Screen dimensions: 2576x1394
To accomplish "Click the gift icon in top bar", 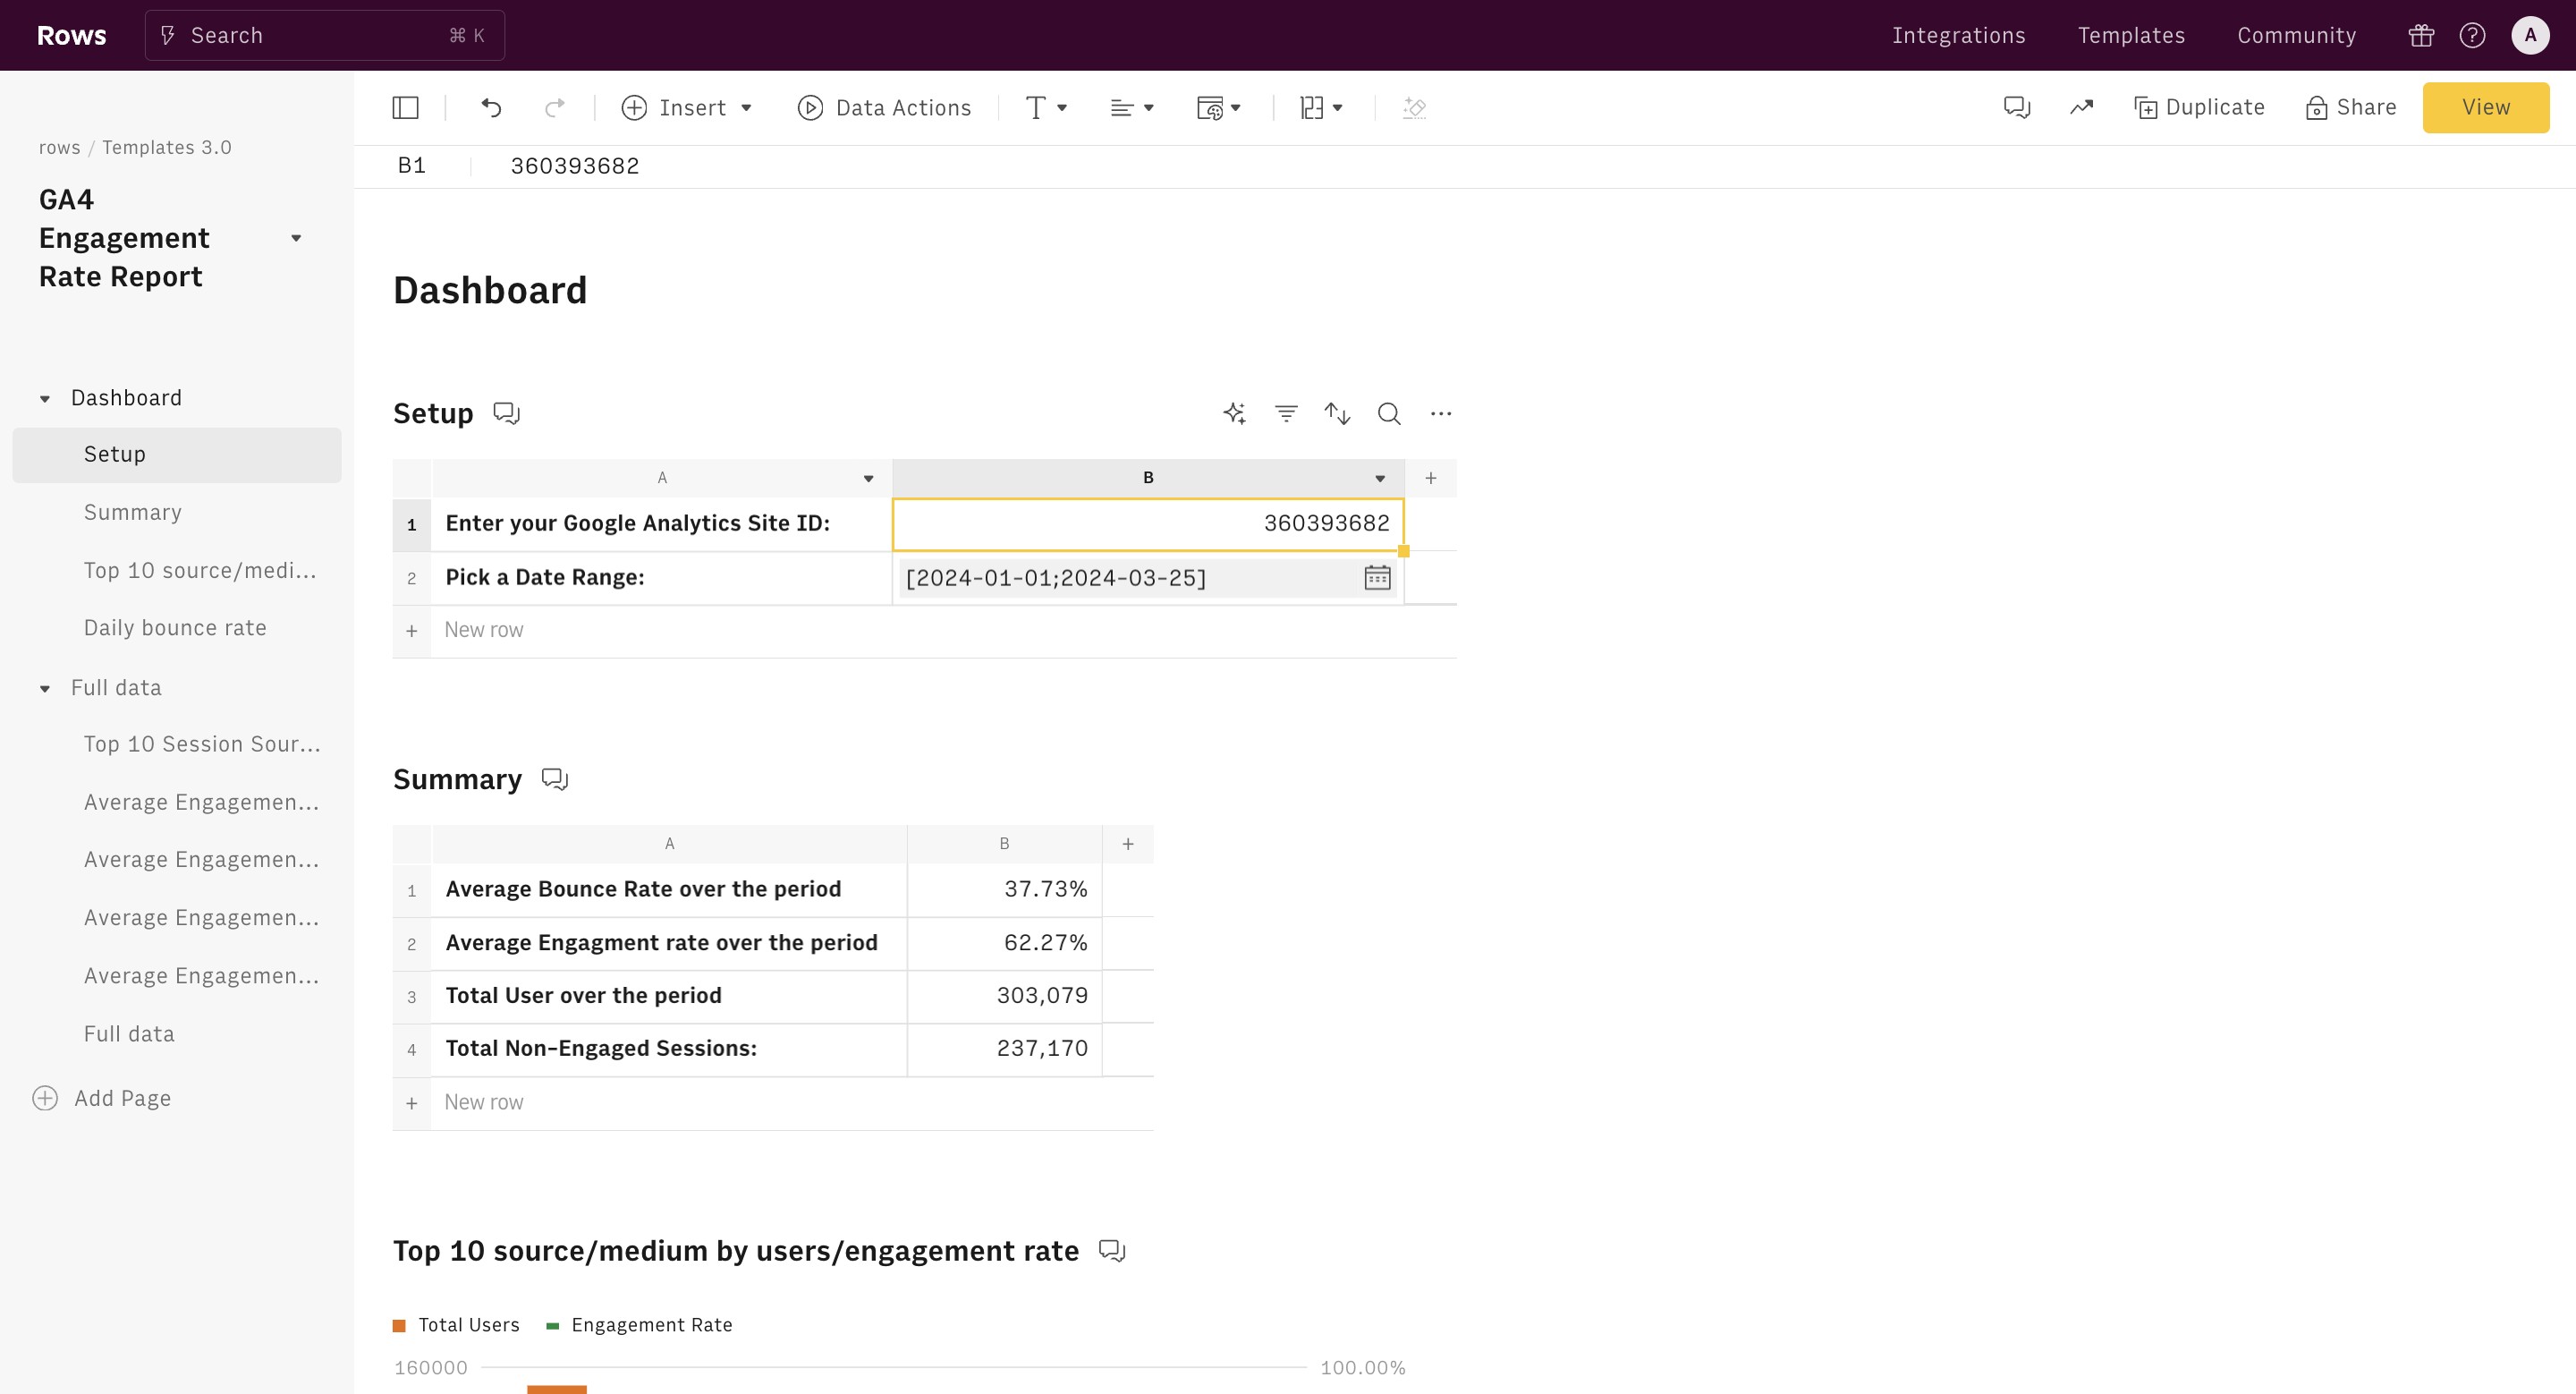I will [x=2421, y=36].
